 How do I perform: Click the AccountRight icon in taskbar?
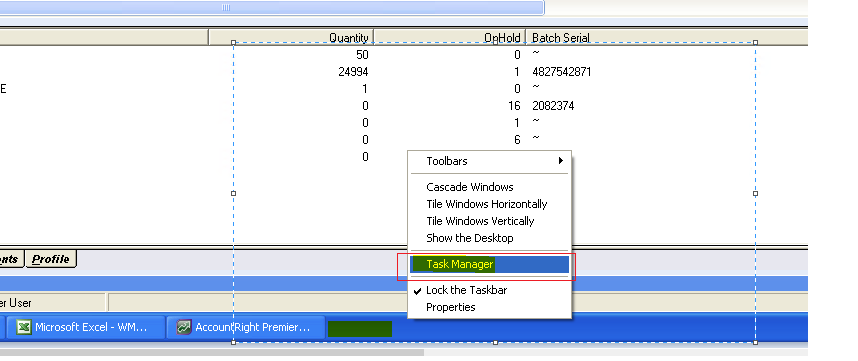[x=184, y=328]
